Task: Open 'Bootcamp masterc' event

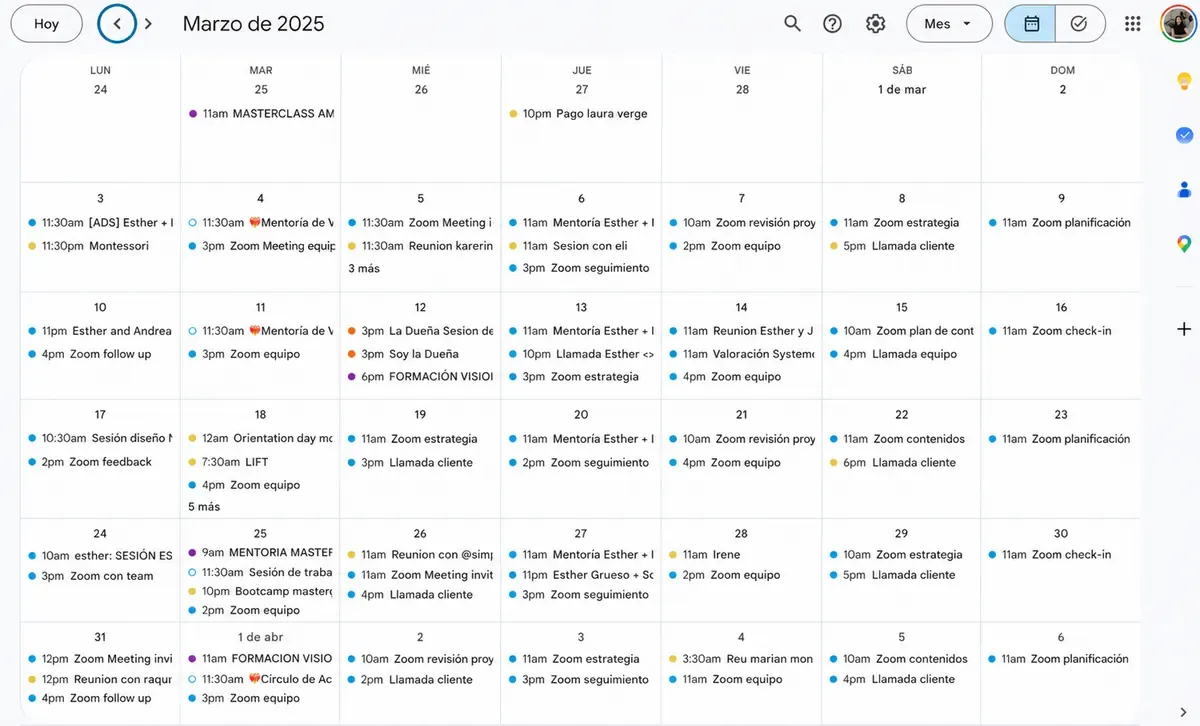Action: pos(261,591)
